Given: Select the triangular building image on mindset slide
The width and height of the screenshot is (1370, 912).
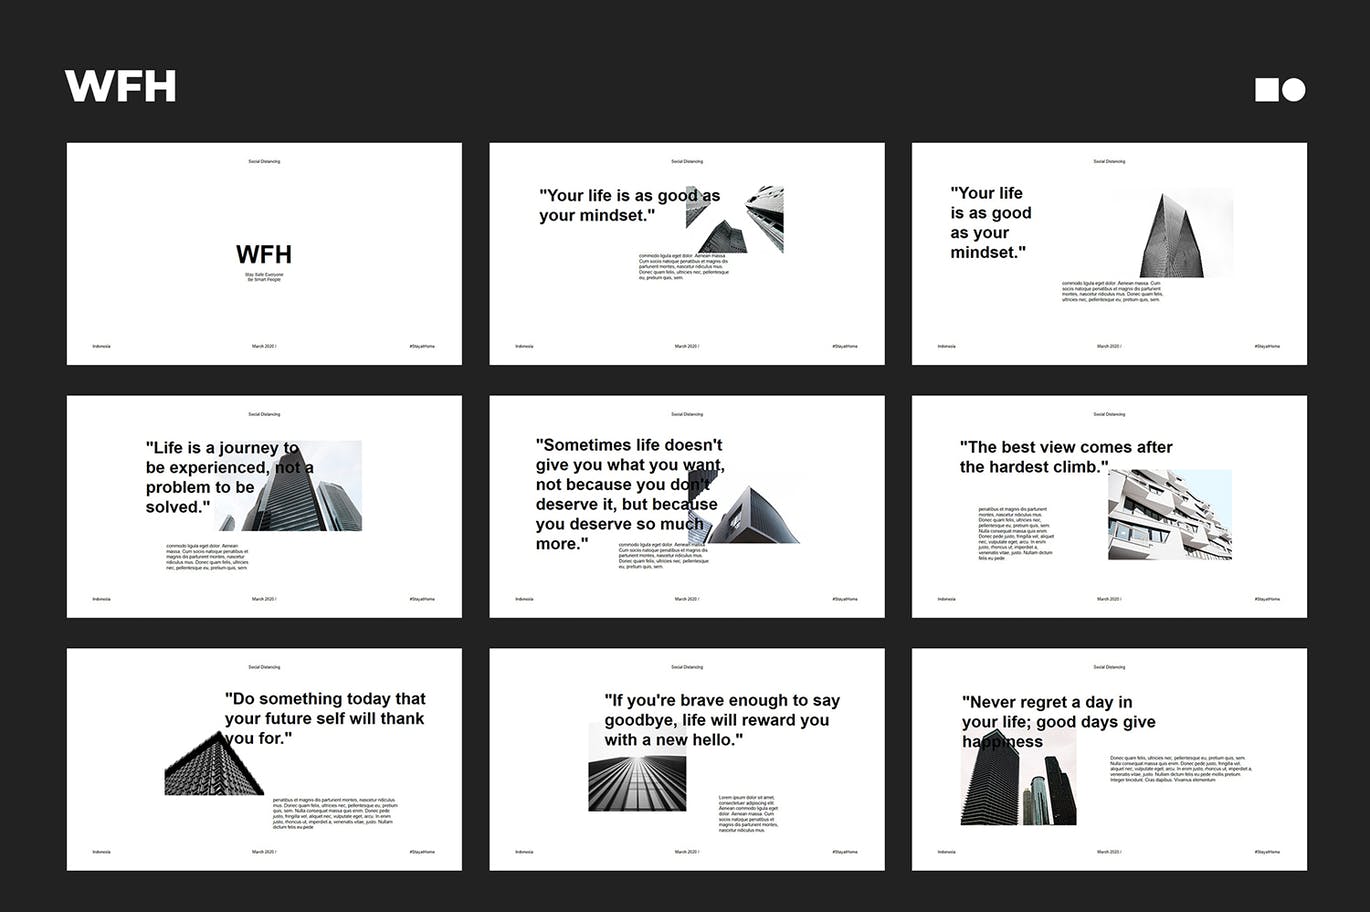Looking at the screenshot, I should 1186,234.
